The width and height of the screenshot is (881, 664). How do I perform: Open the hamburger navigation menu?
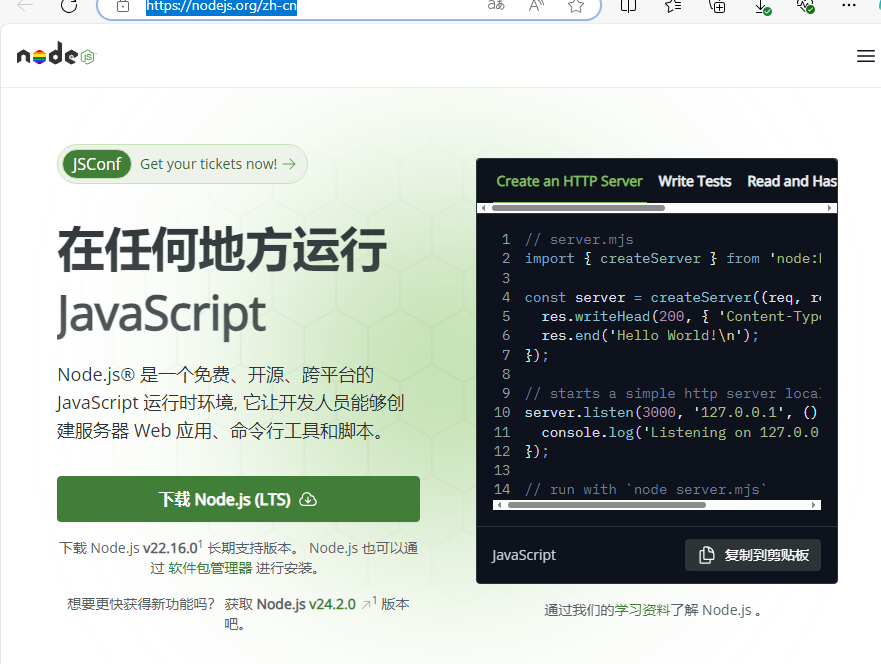click(x=865, y=56)
